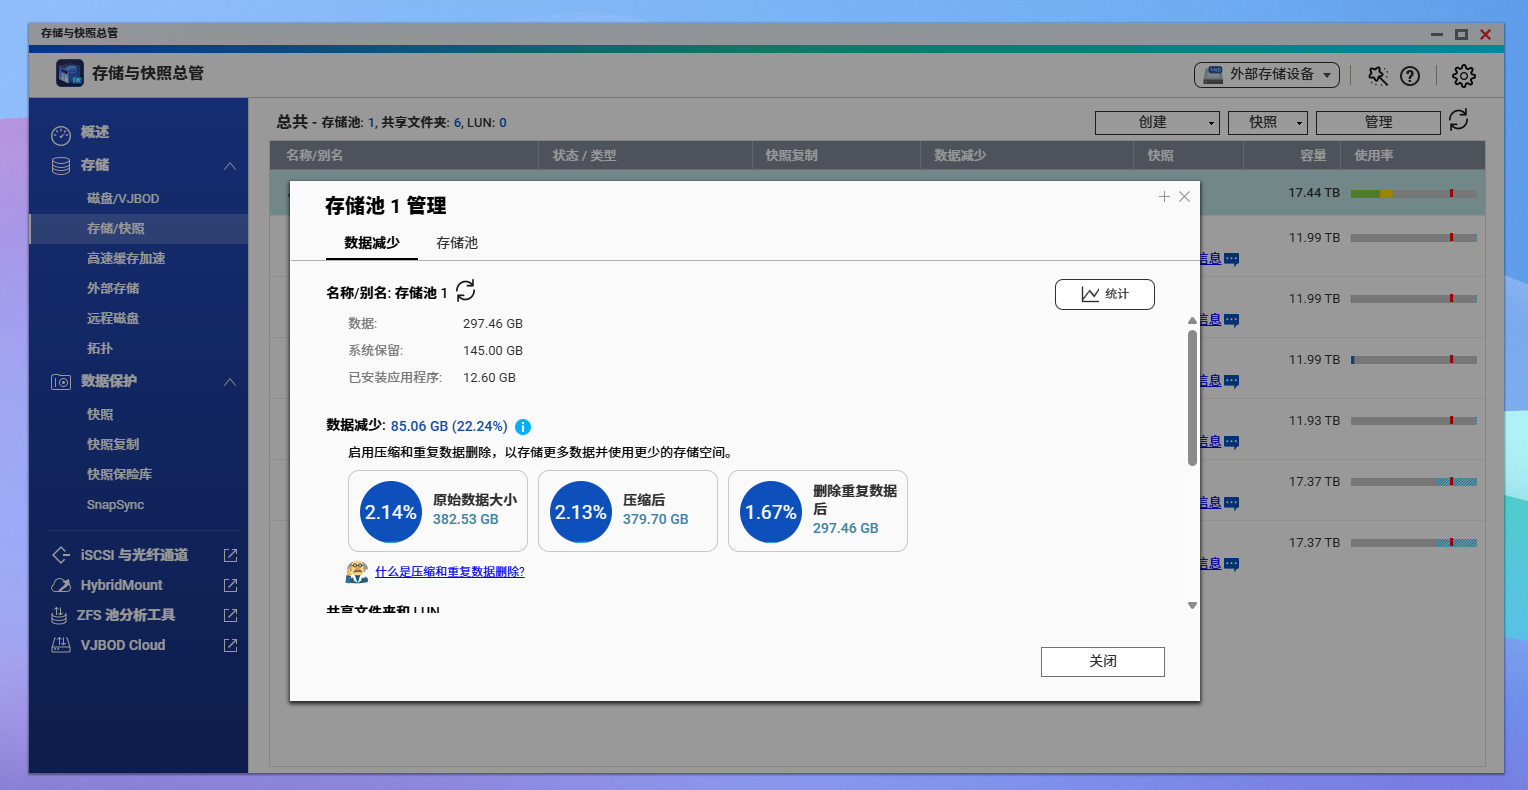Screen dimensions: 1528x790
Task: Open the 外部存储设备 dropdown
Action: [1267, 75]
